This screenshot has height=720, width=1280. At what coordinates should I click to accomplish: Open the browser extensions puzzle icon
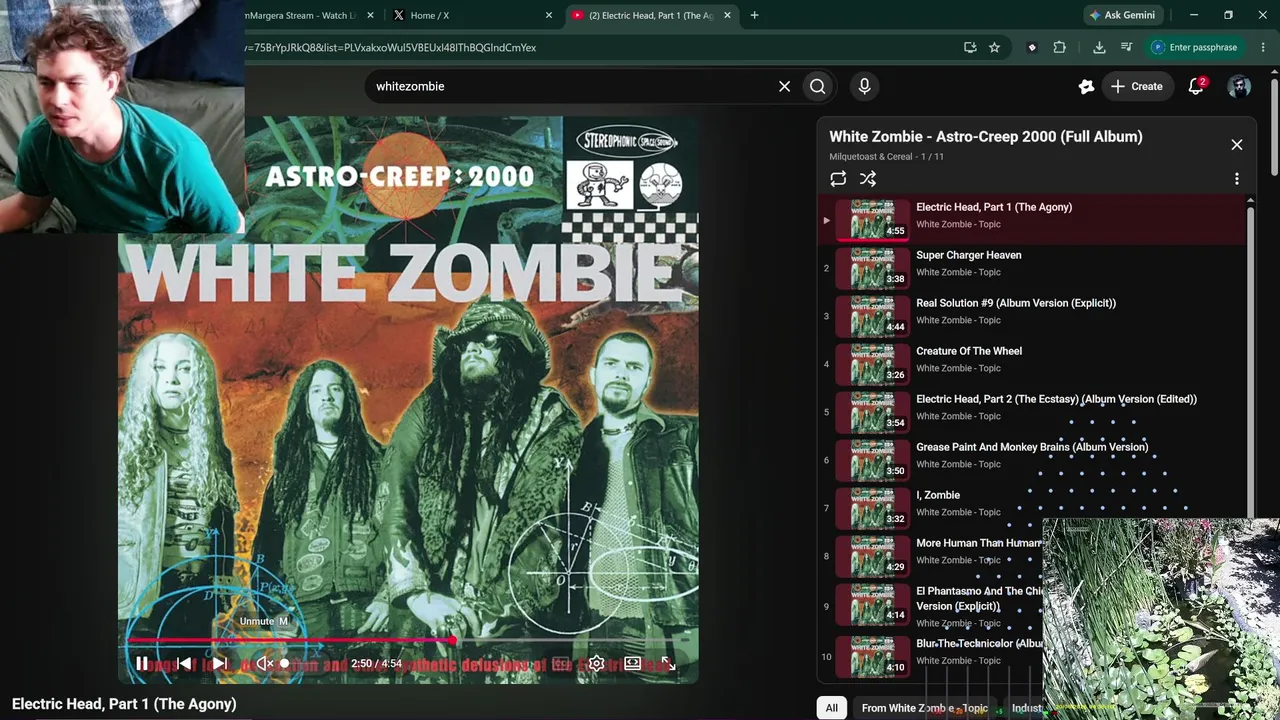coord(1060,47)
